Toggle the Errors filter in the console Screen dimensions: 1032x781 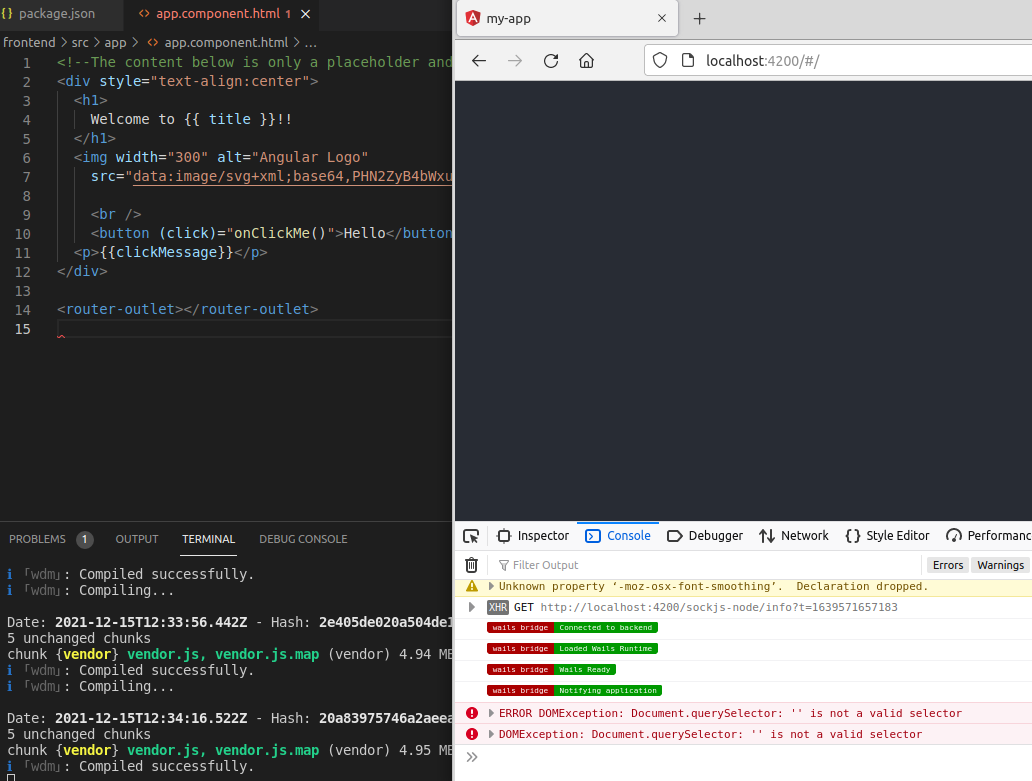(947, 565)
